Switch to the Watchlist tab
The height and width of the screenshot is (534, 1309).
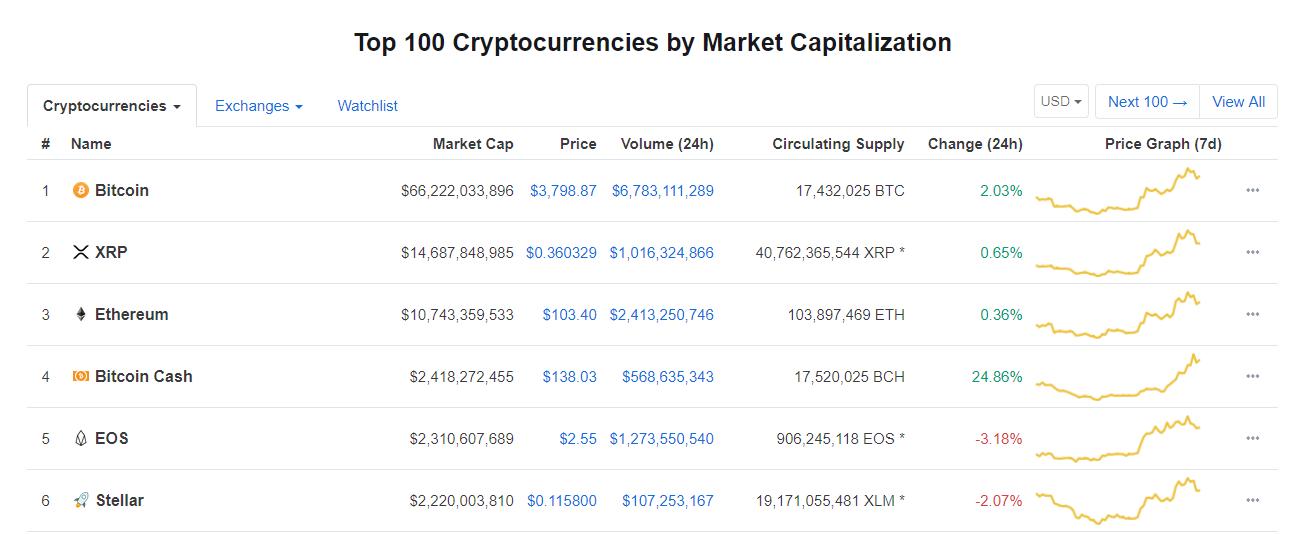pos(367,106)
